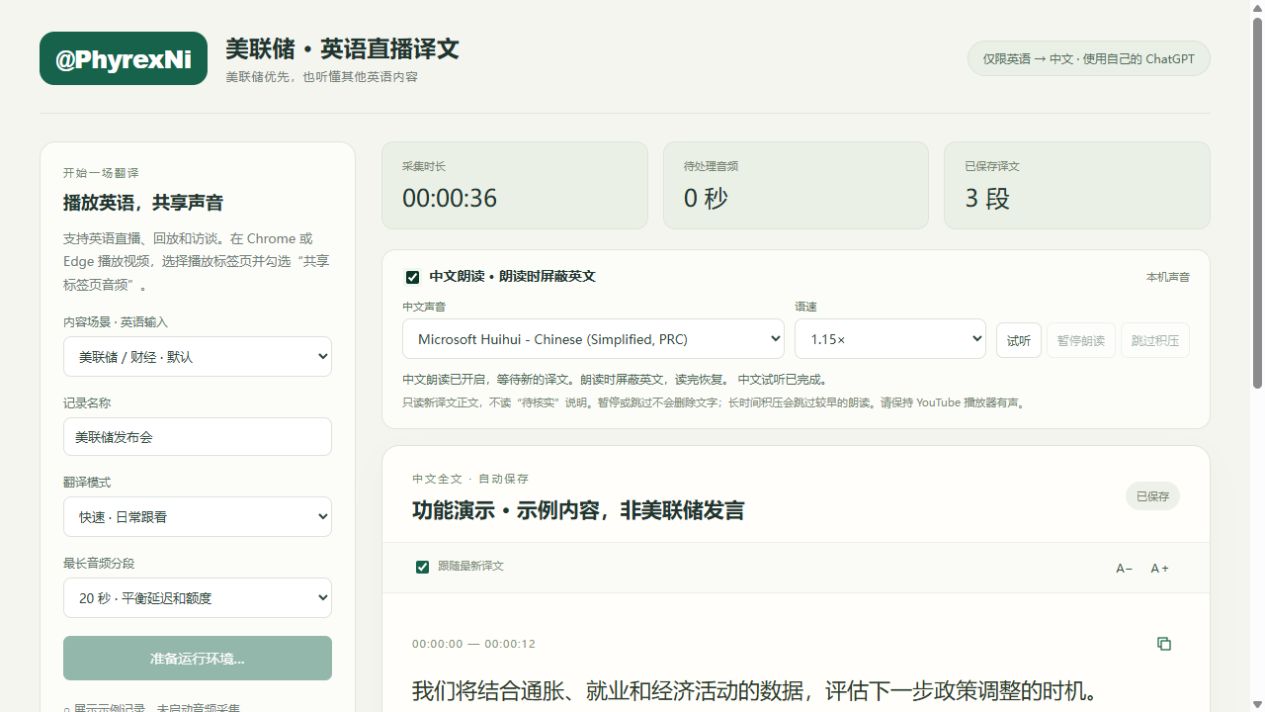Click the 采集时长 00:00:36 value
Viewport: 1265px width, 712px height.
[x=450, y=198]
